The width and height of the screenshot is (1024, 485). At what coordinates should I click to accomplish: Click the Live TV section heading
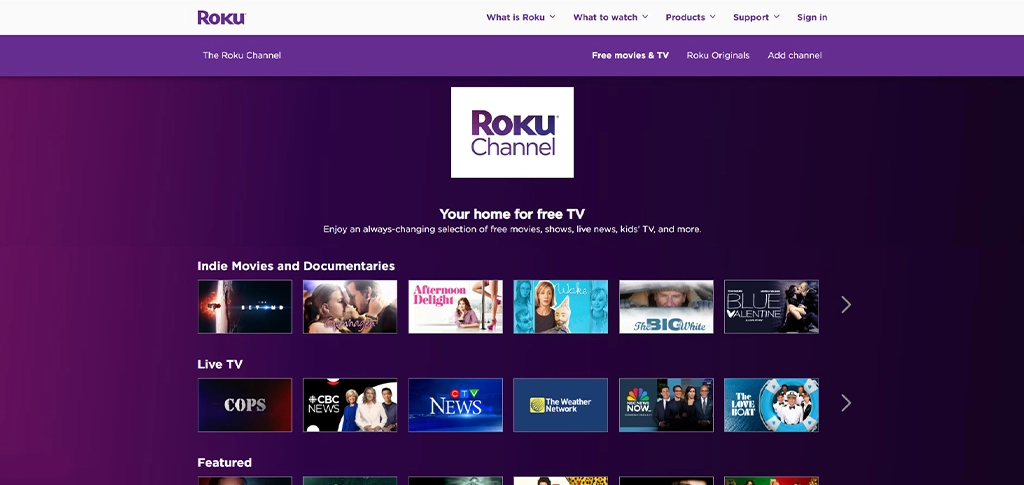(220, 364)
